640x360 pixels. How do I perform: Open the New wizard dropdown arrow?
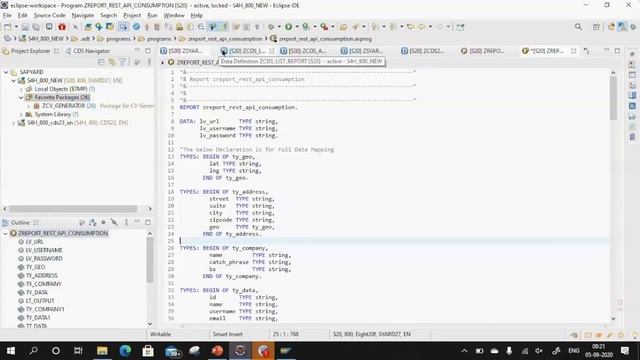tap(16, 27)
